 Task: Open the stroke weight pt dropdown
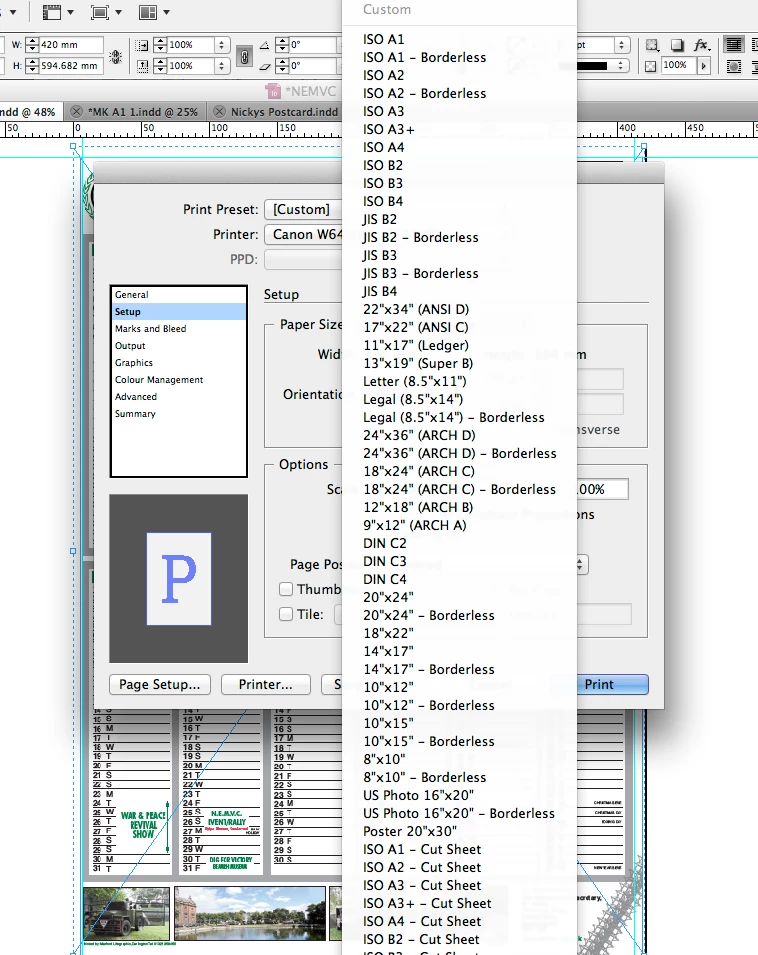(622, 45)
